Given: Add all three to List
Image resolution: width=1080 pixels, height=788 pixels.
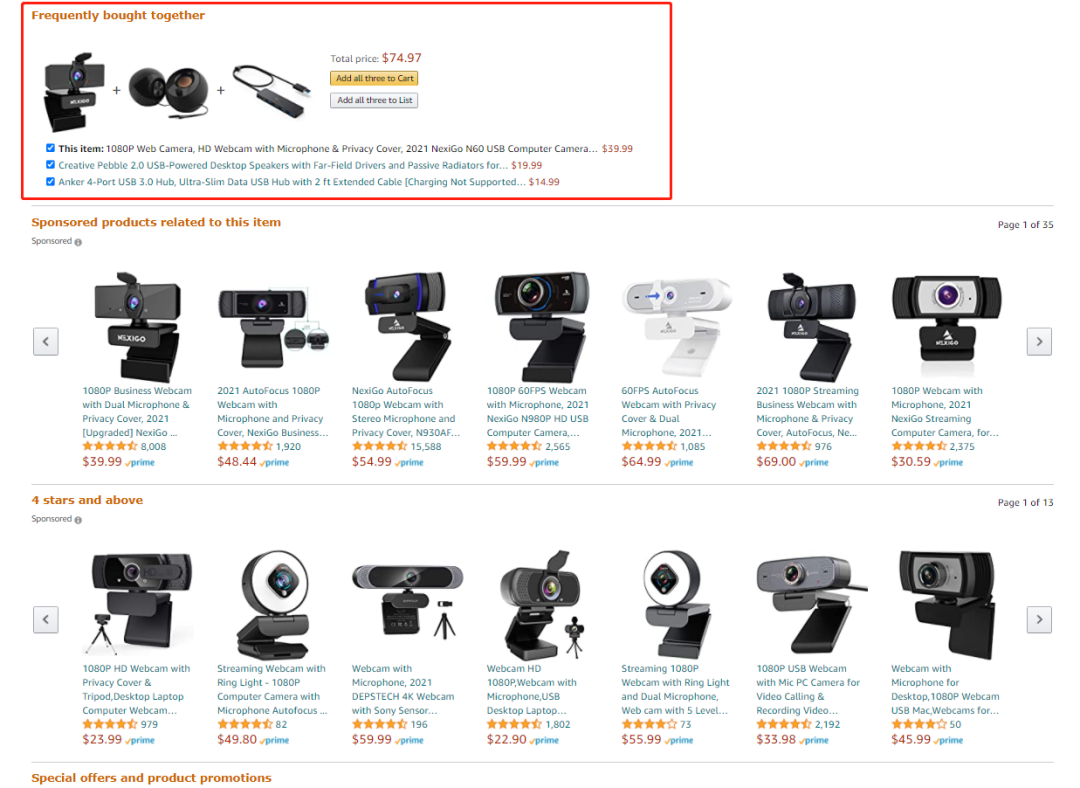Looking at the screenshot, I should pyautogui.click(x=374, y=101).
